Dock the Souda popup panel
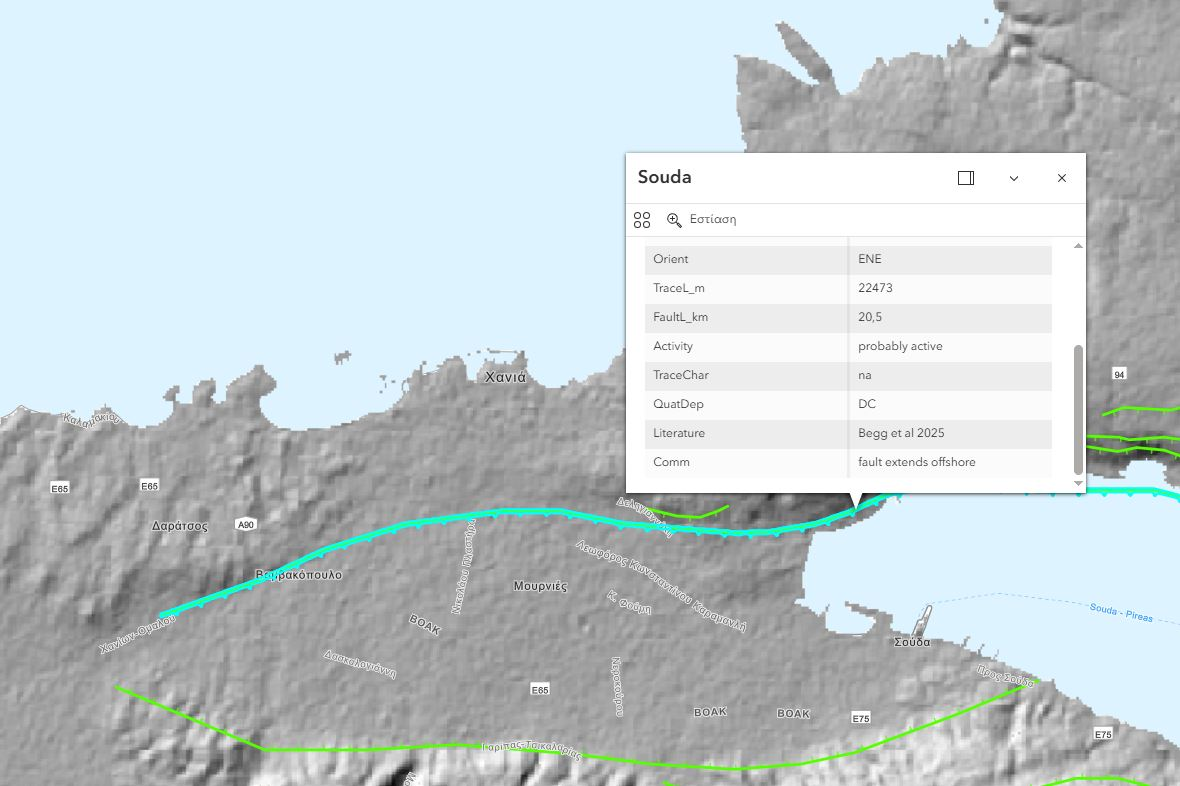Viewport: 1180px width, 786px height. (x=965, y=178)
